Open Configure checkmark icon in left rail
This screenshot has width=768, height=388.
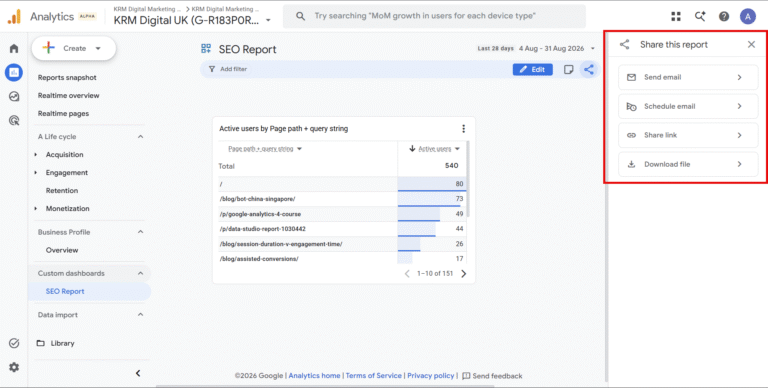14,343
